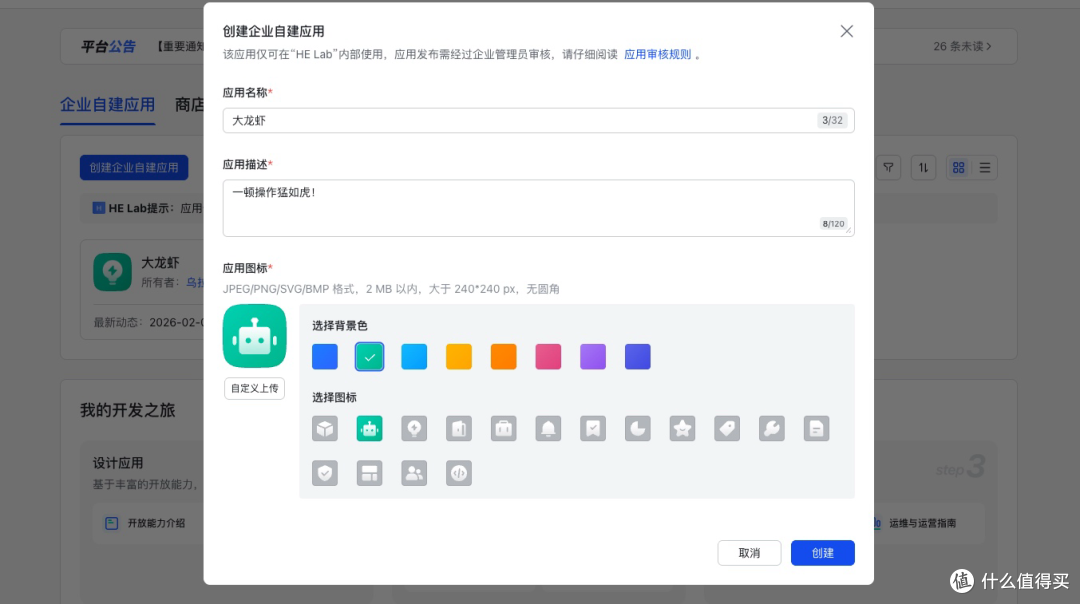Choose the door-shaped app icon

tap(459, 428)
